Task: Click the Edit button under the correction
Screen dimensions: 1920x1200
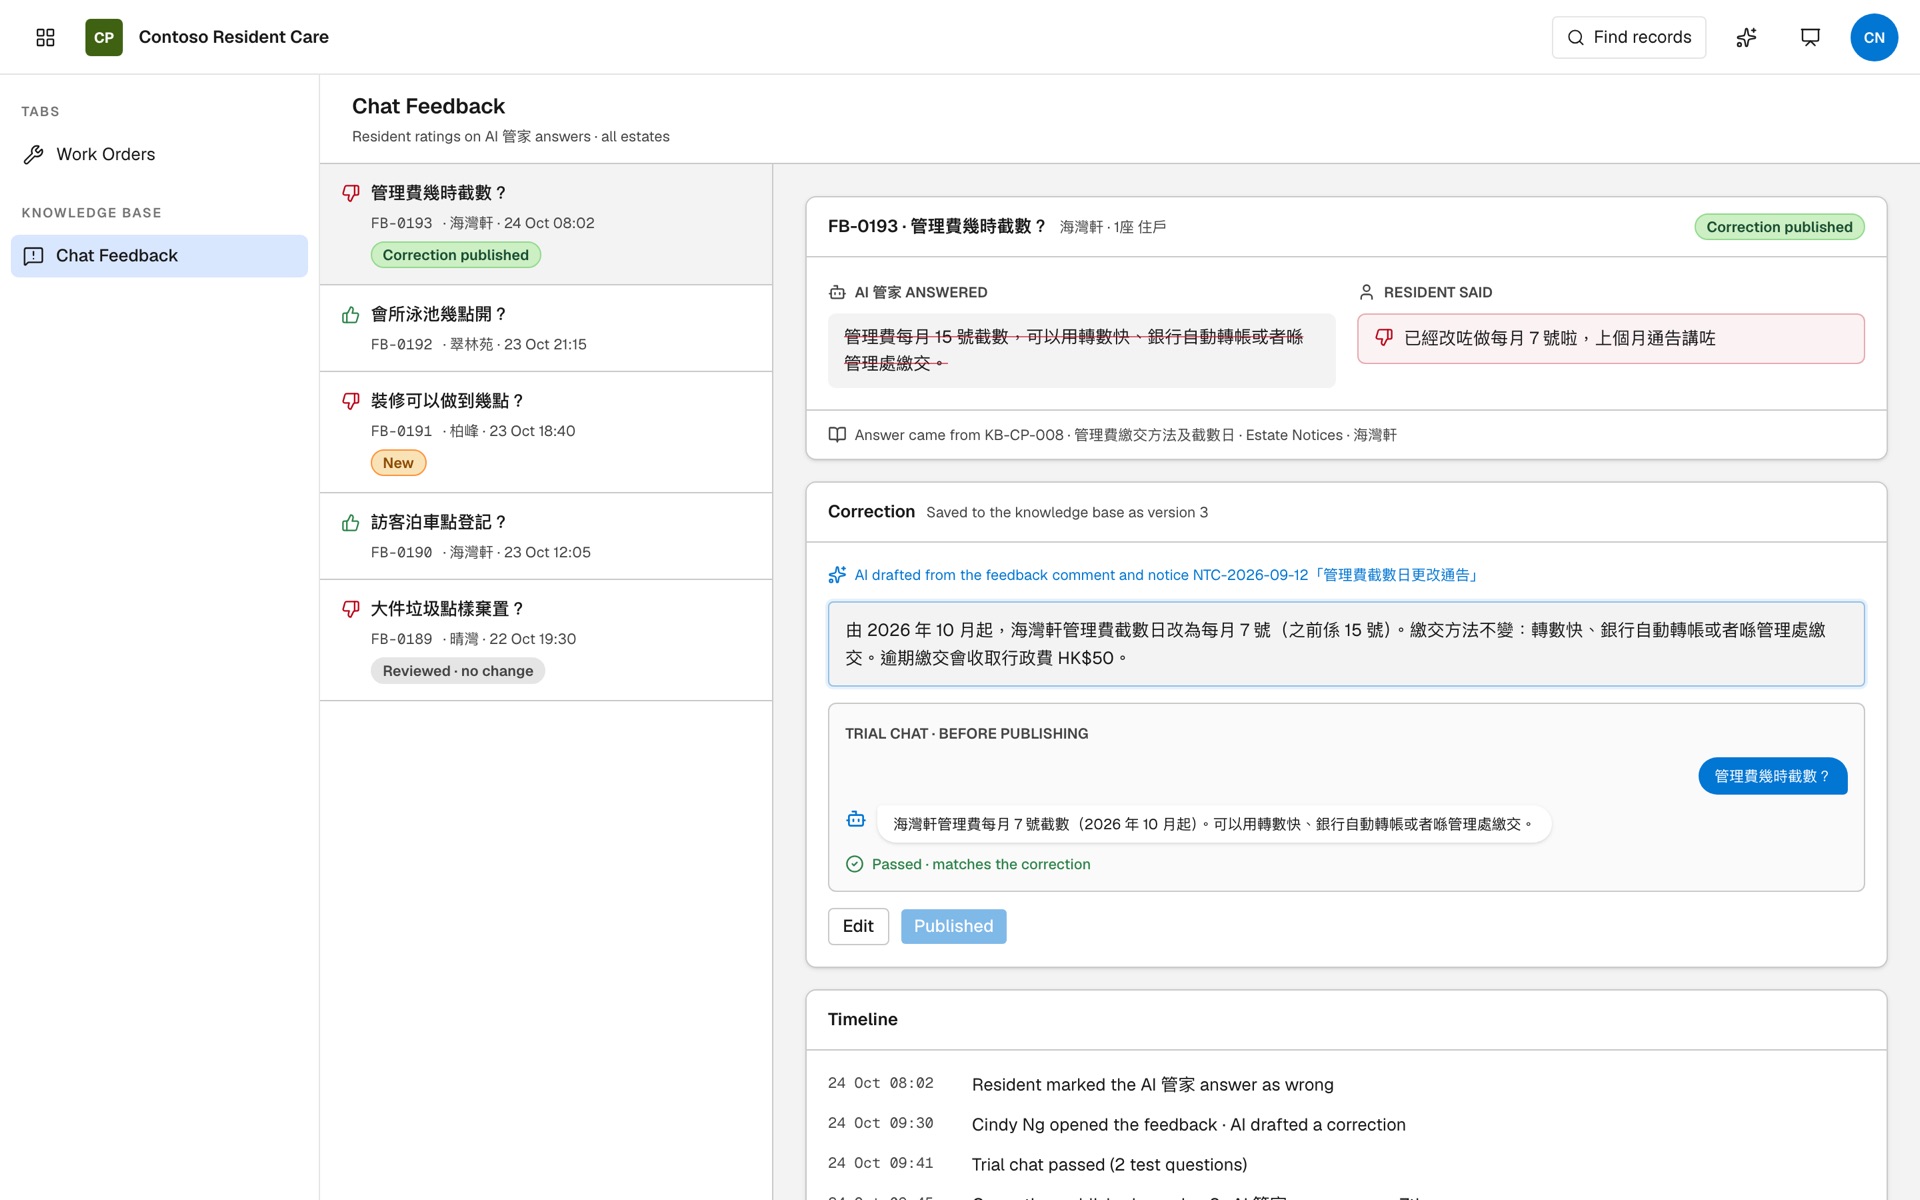Action: [858, 926]
